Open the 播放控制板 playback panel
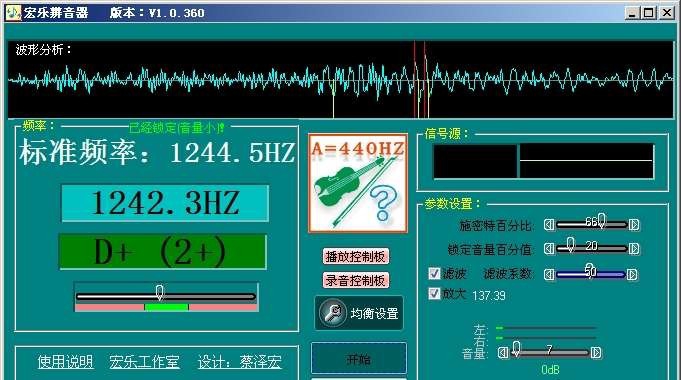The width and height of the screenshot is (681, 380). click(x=356, y=257)
